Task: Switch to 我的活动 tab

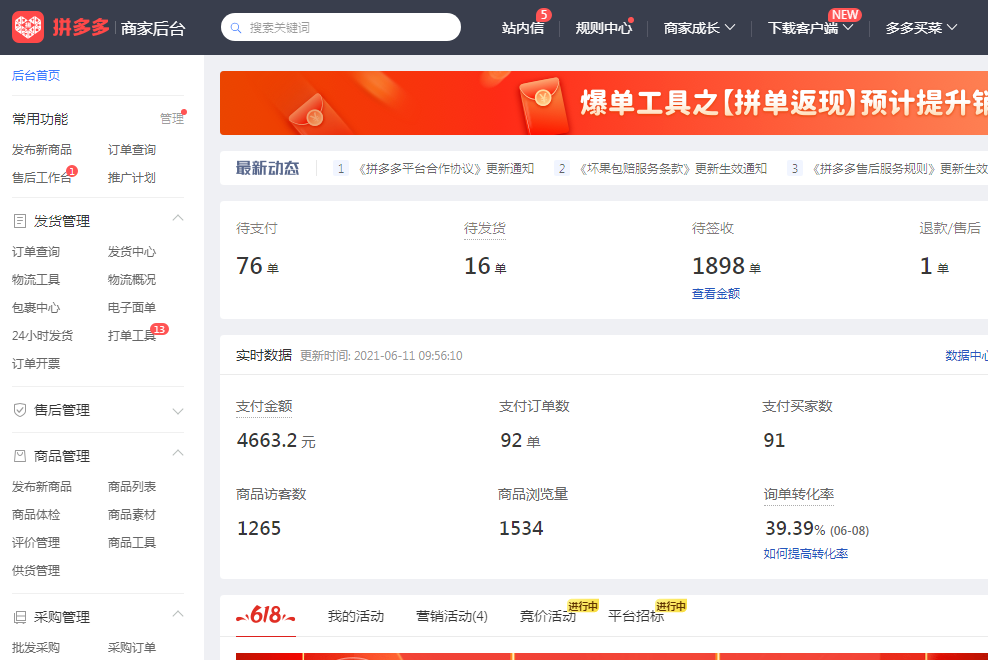Action: pyautogui.click(x=355, y=616)
